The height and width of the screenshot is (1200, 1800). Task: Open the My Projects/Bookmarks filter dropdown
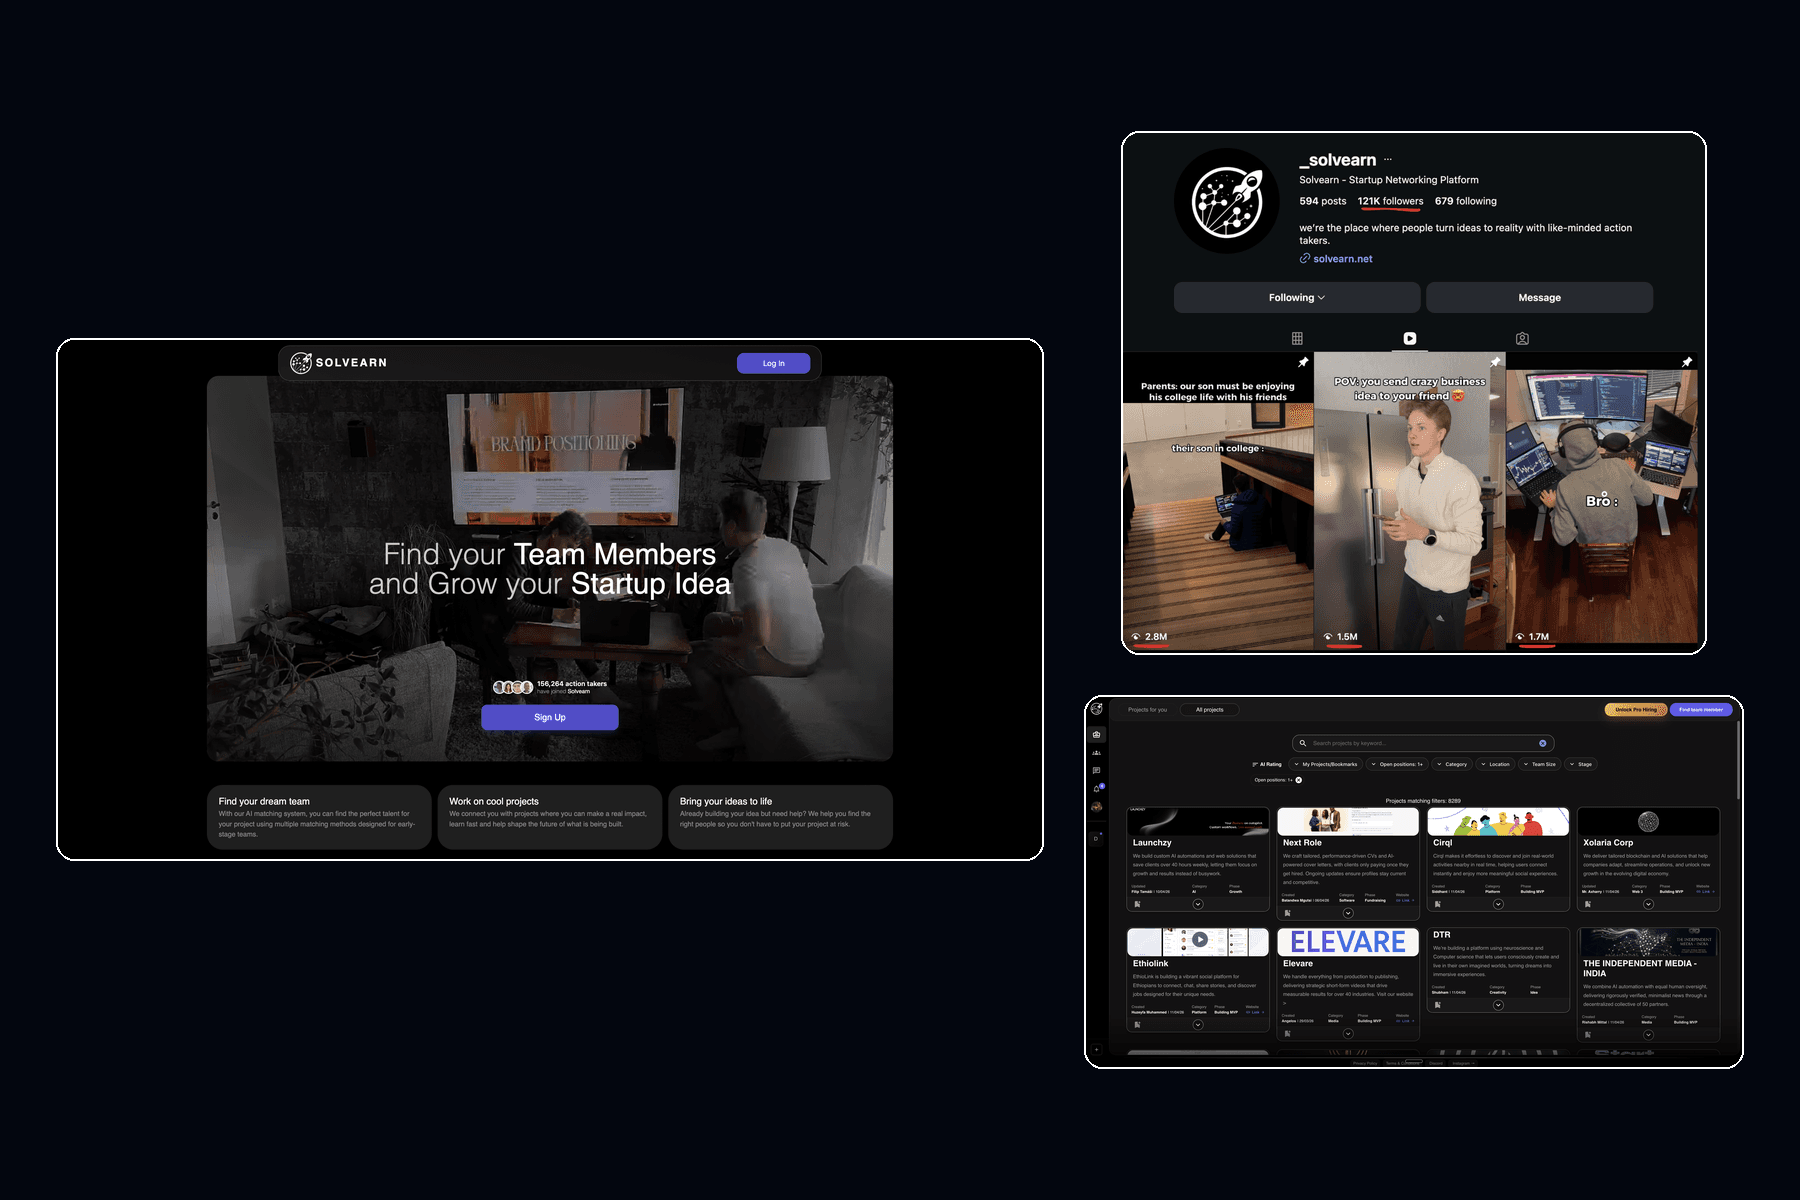coord(1325,764)
